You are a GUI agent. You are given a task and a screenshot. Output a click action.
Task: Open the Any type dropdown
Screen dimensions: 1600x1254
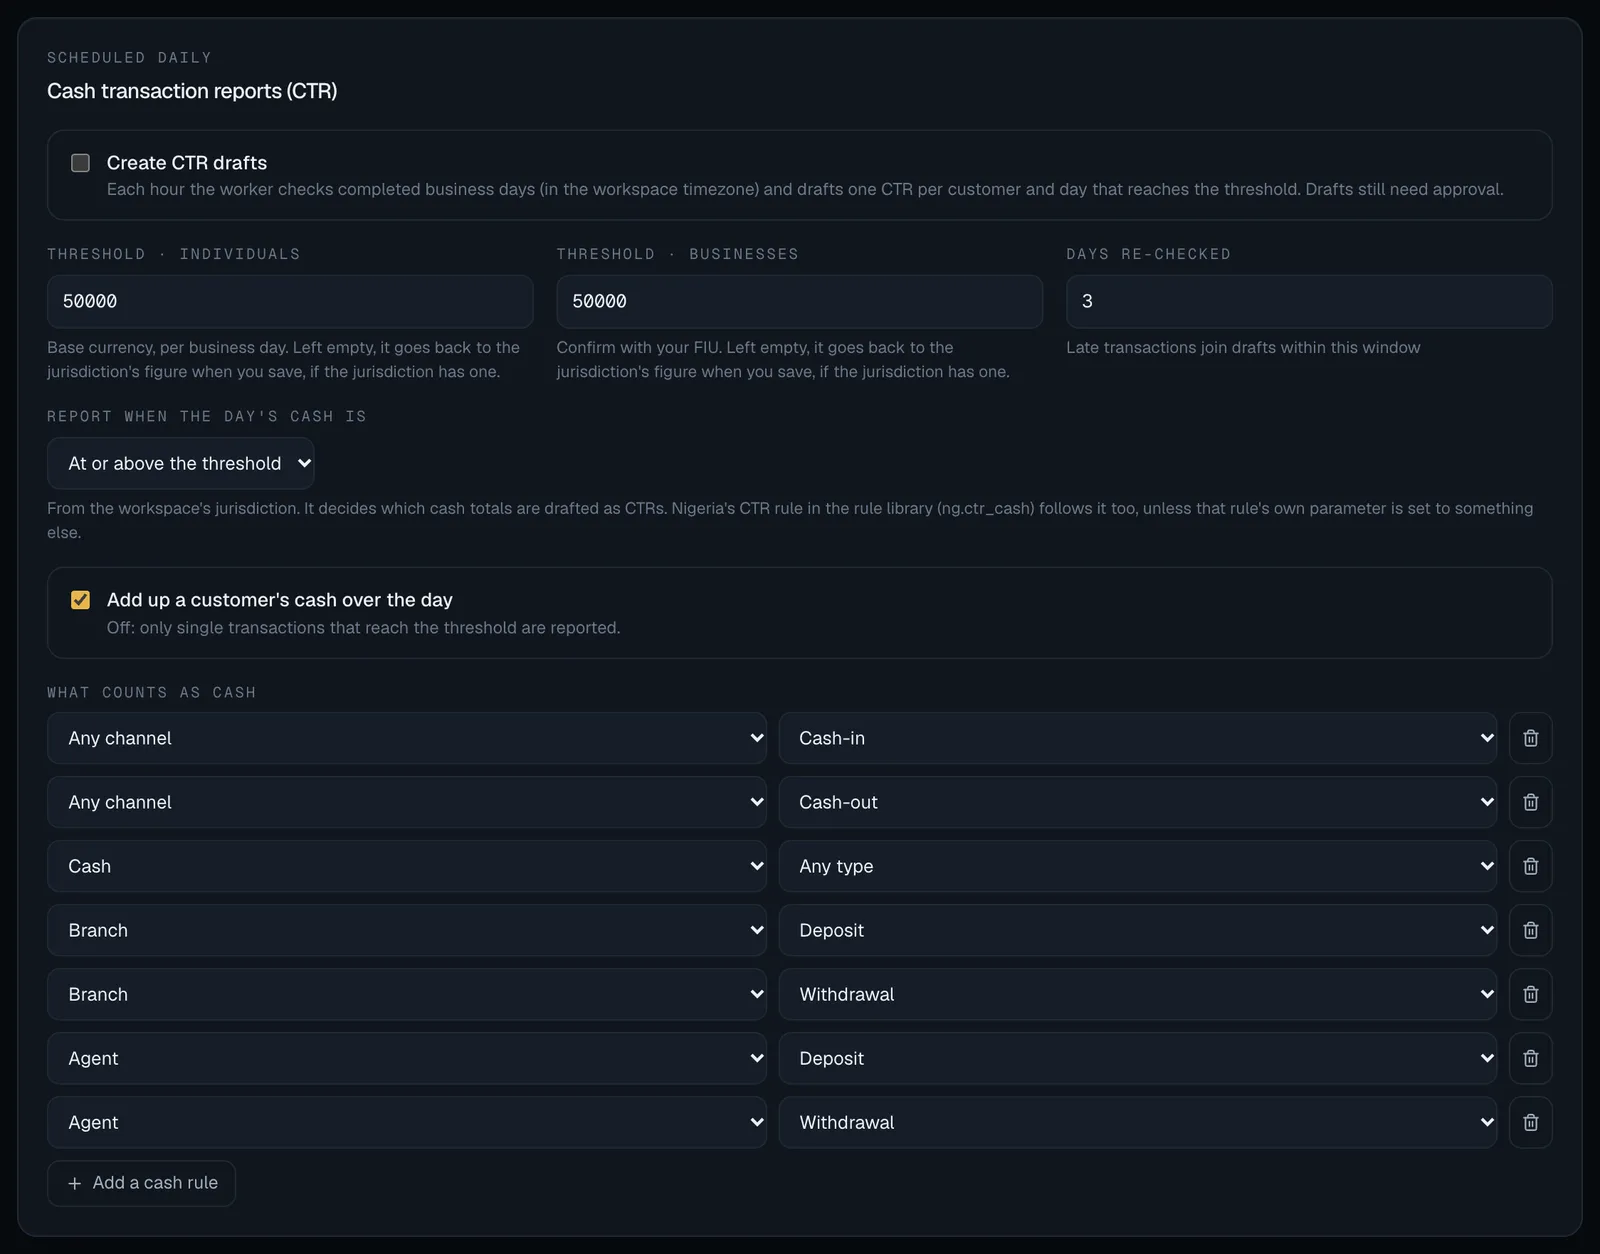click(x=1138, y=866)
